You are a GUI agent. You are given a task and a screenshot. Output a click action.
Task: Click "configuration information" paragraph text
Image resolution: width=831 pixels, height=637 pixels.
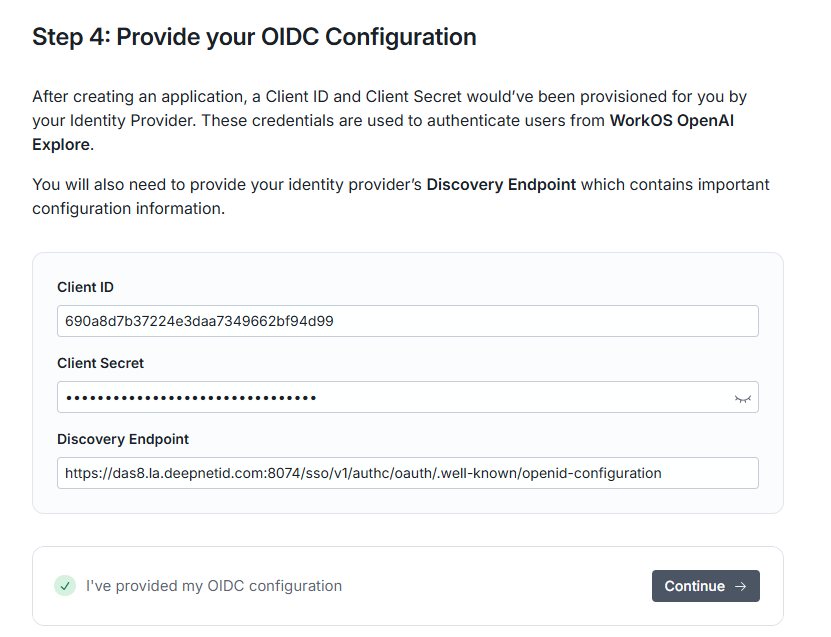coord(128,209)
